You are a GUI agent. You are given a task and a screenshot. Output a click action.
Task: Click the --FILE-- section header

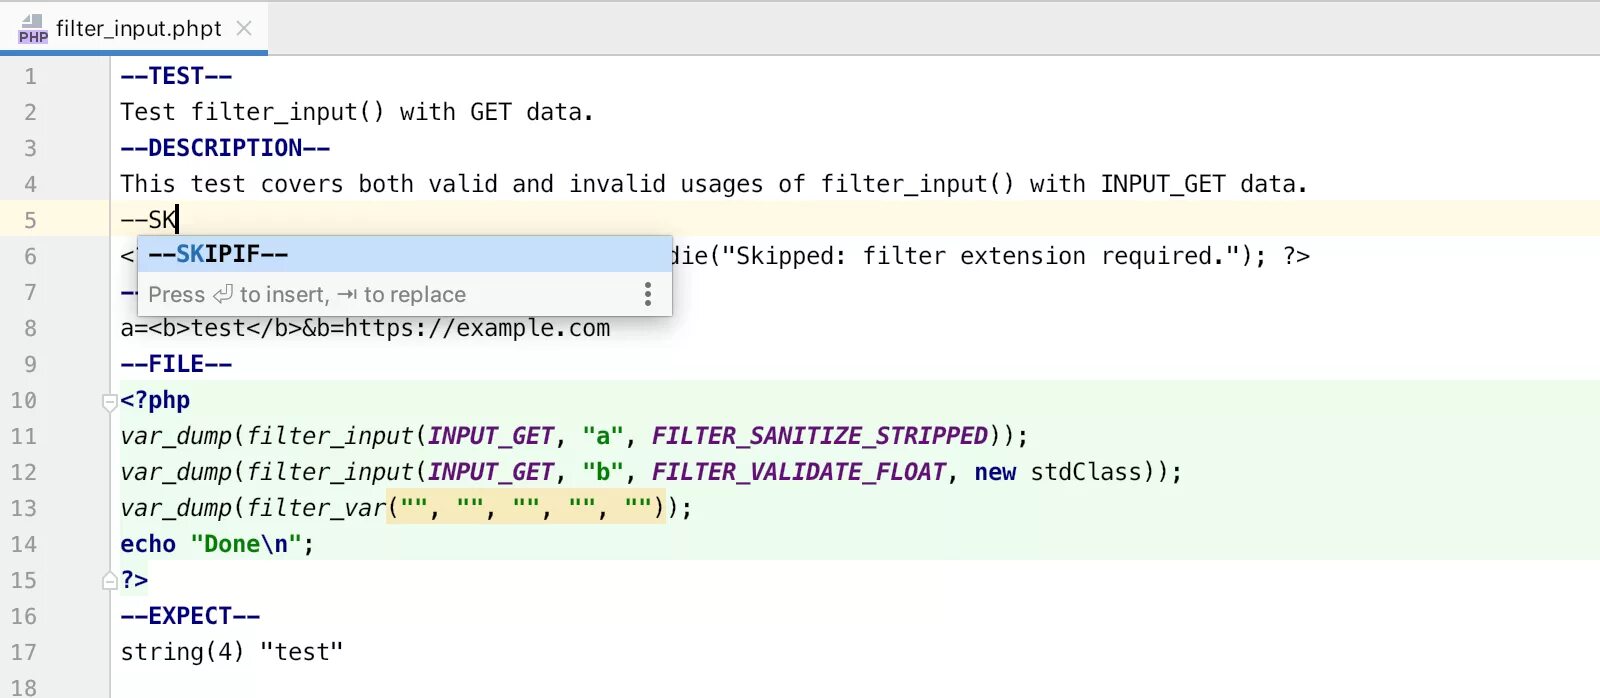click(176, 364)
